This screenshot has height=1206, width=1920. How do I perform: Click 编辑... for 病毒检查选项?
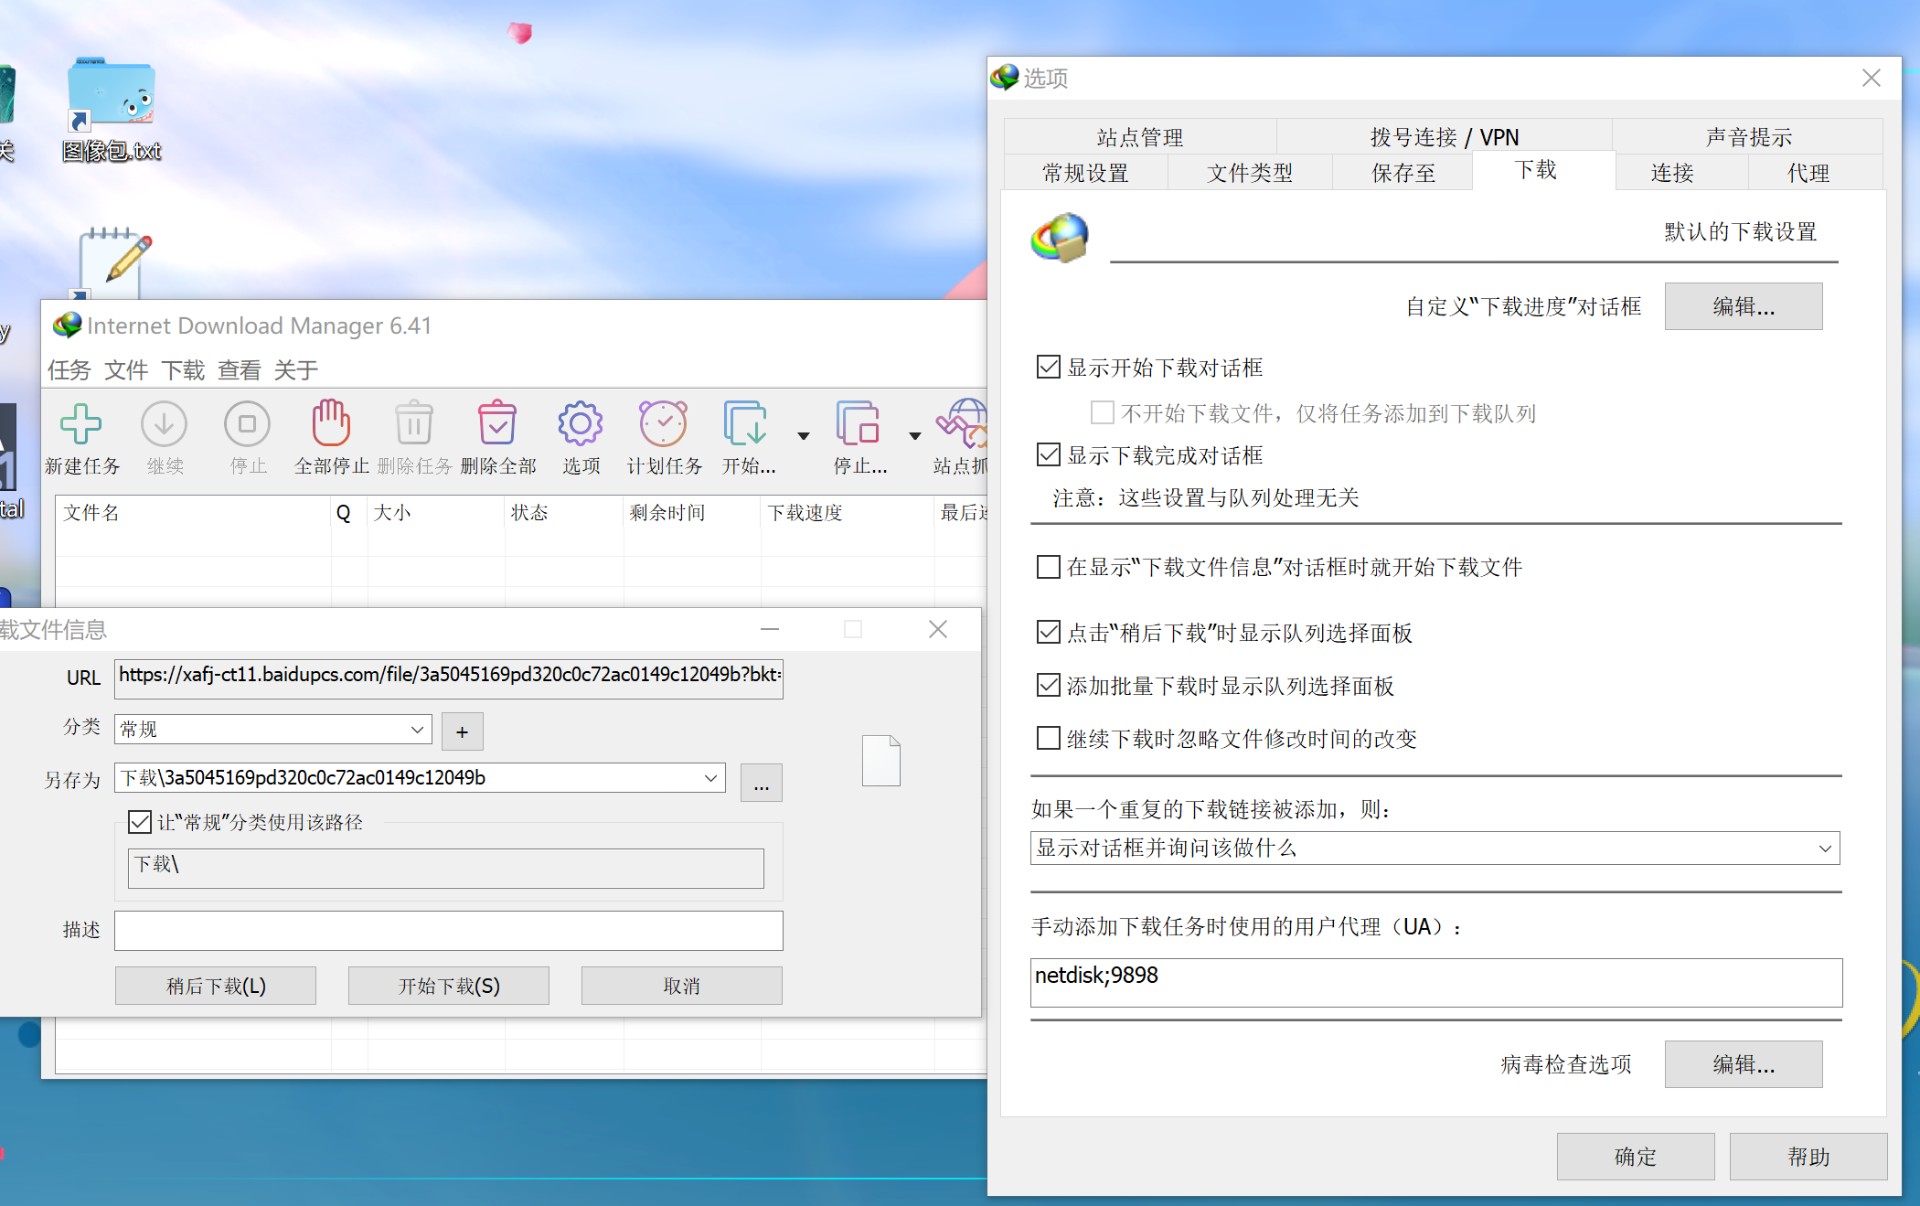[x=1743, y=1064]
